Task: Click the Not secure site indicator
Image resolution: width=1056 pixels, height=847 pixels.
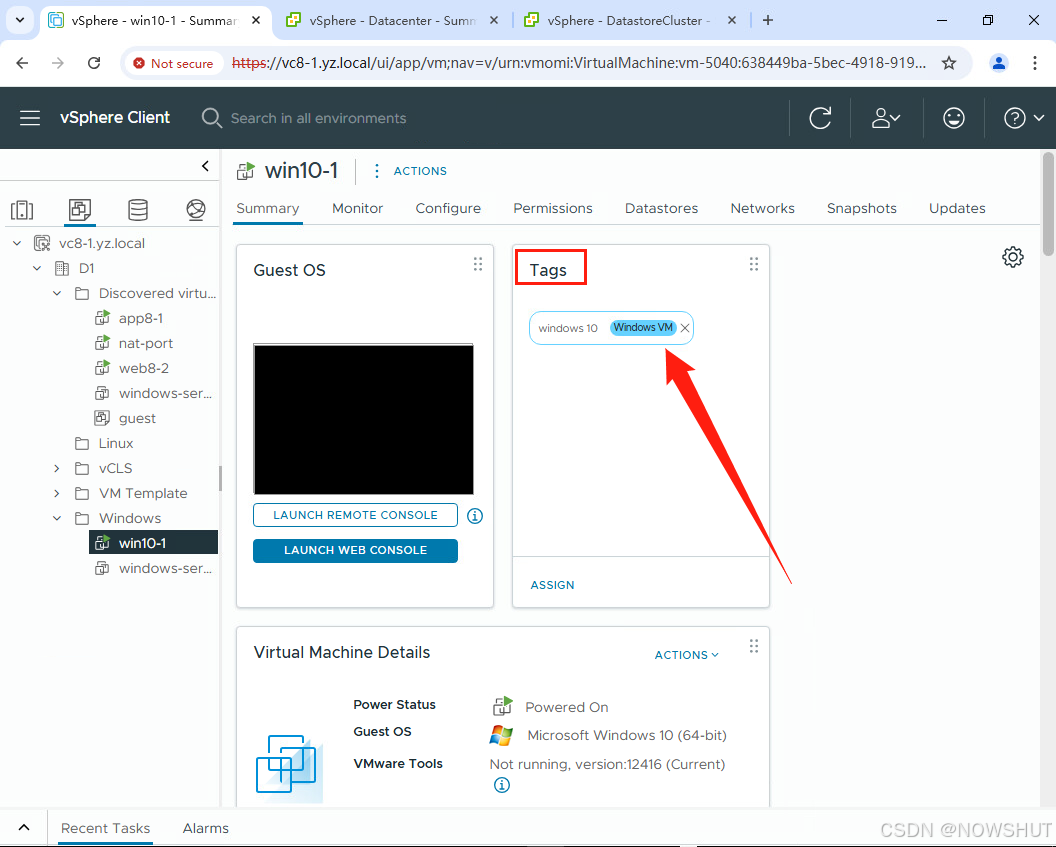Action: click(x=173, y=63)
